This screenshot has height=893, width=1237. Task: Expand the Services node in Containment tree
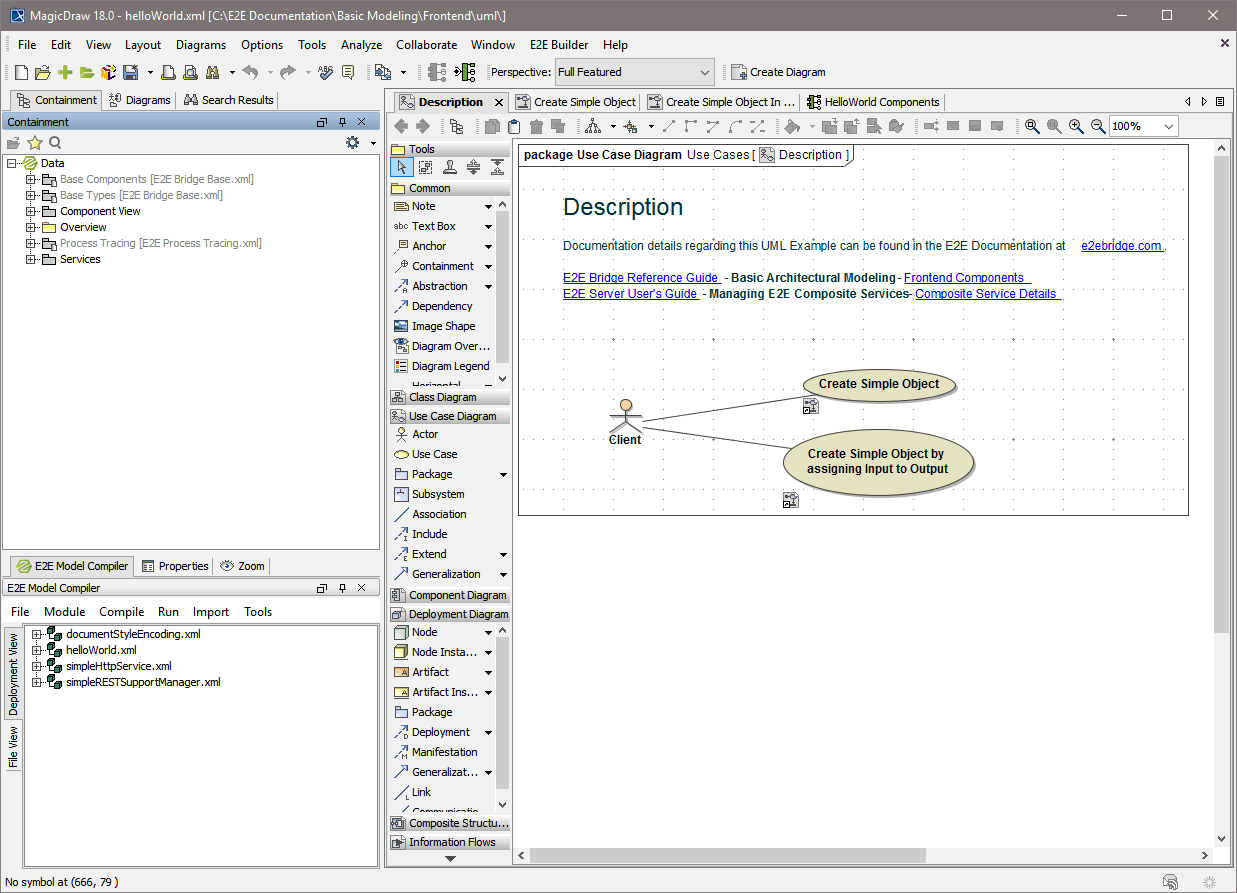coord(31,259)
